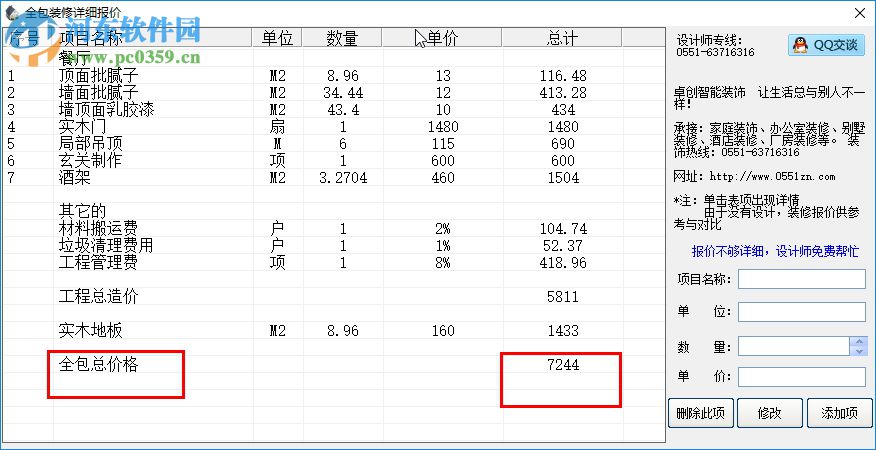The image size is (876, 450).
Task: Click the 报价不够详细，设计师免费帮忙 link
Action: coord(775,252)
